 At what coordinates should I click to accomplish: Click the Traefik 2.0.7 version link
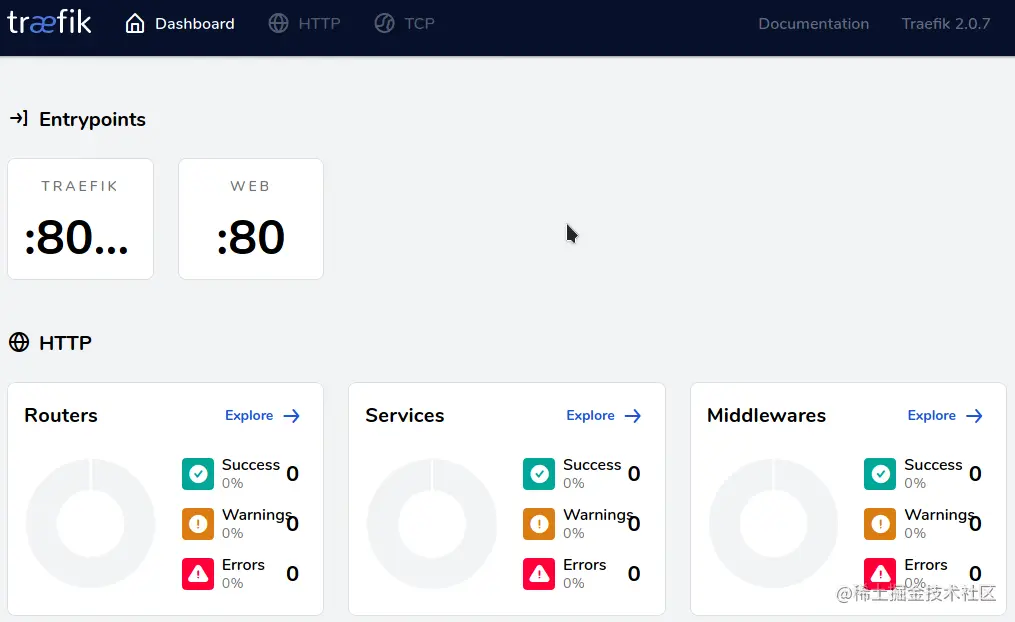click(x=946, y=23)
